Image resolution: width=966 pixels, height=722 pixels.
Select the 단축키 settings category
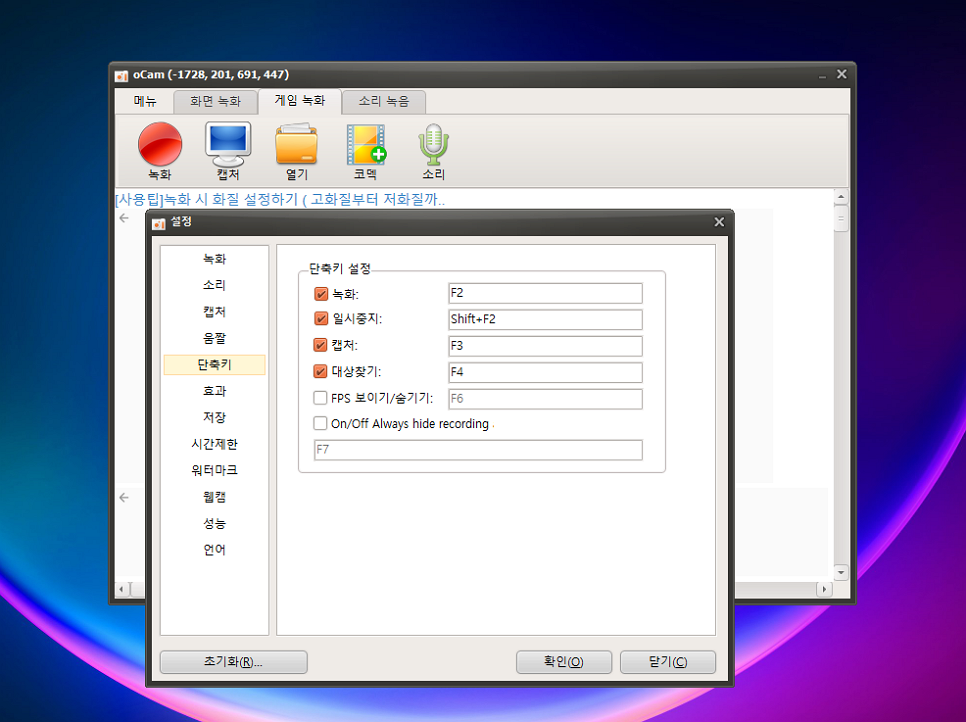pyautogui.click(x=214, y=365)
